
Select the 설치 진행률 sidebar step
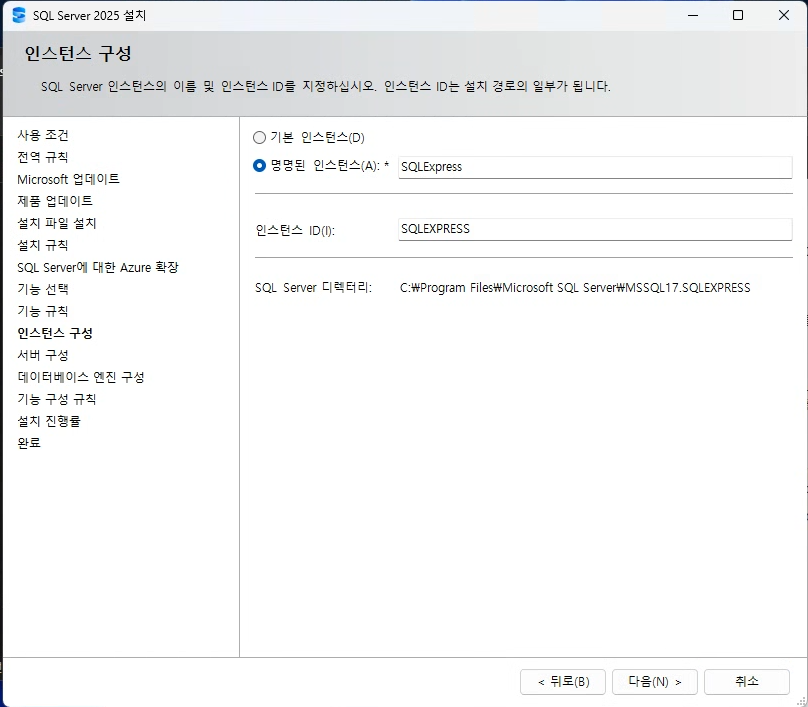point(49,421)
